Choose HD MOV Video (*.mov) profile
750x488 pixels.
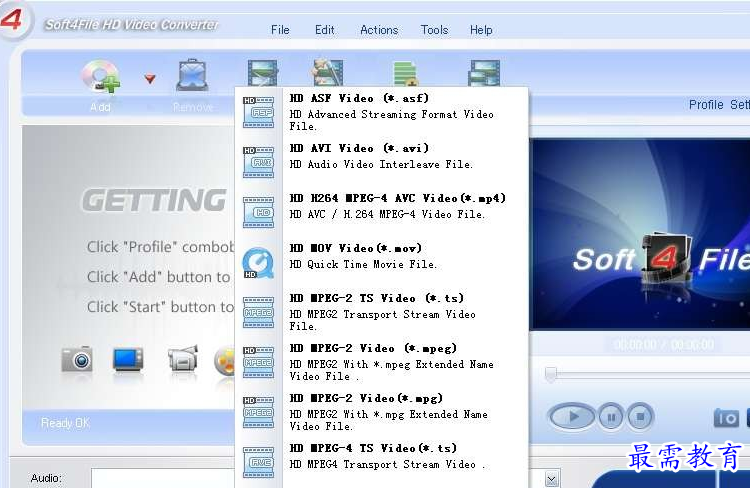coord(383,262)
